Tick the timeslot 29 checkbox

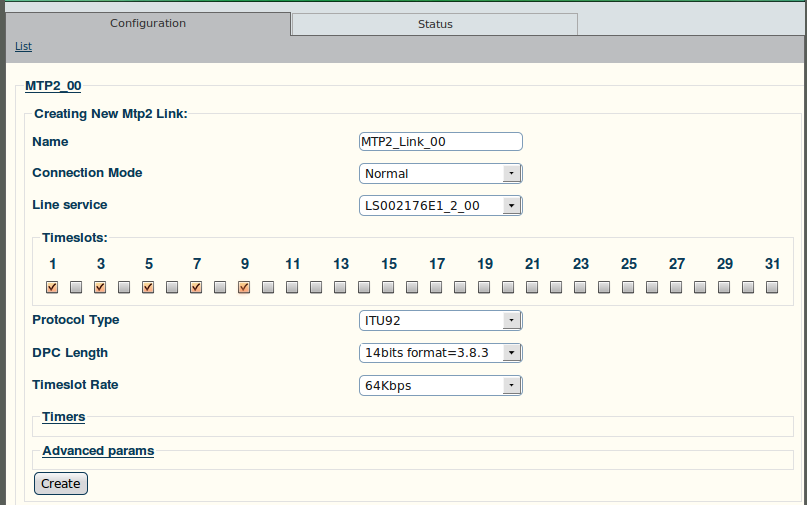(x=724, y=287)
